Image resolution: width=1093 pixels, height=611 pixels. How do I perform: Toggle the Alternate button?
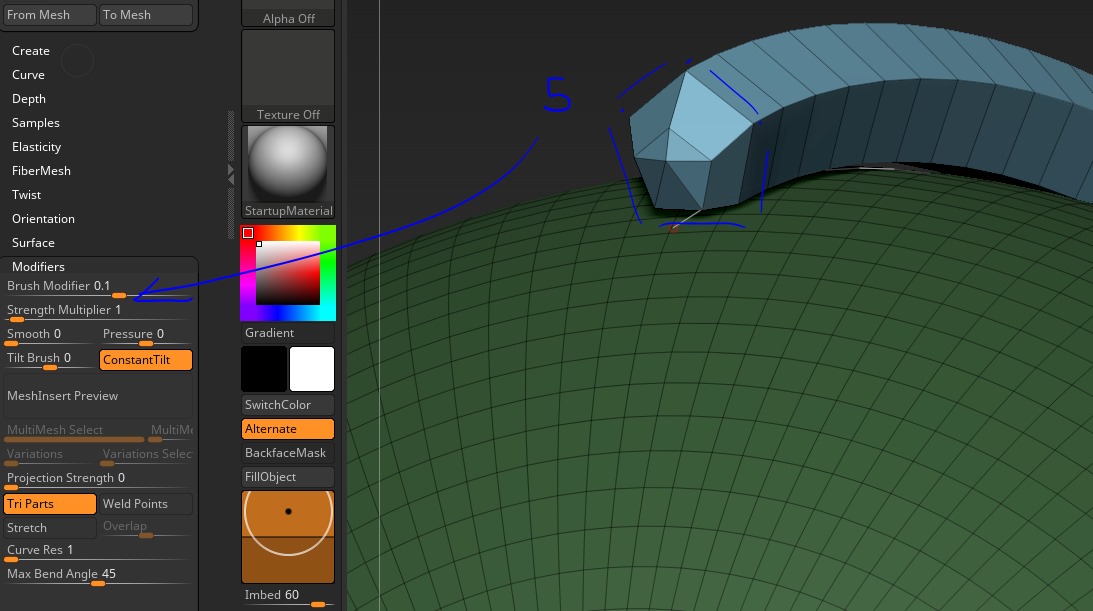pos(288,429)
